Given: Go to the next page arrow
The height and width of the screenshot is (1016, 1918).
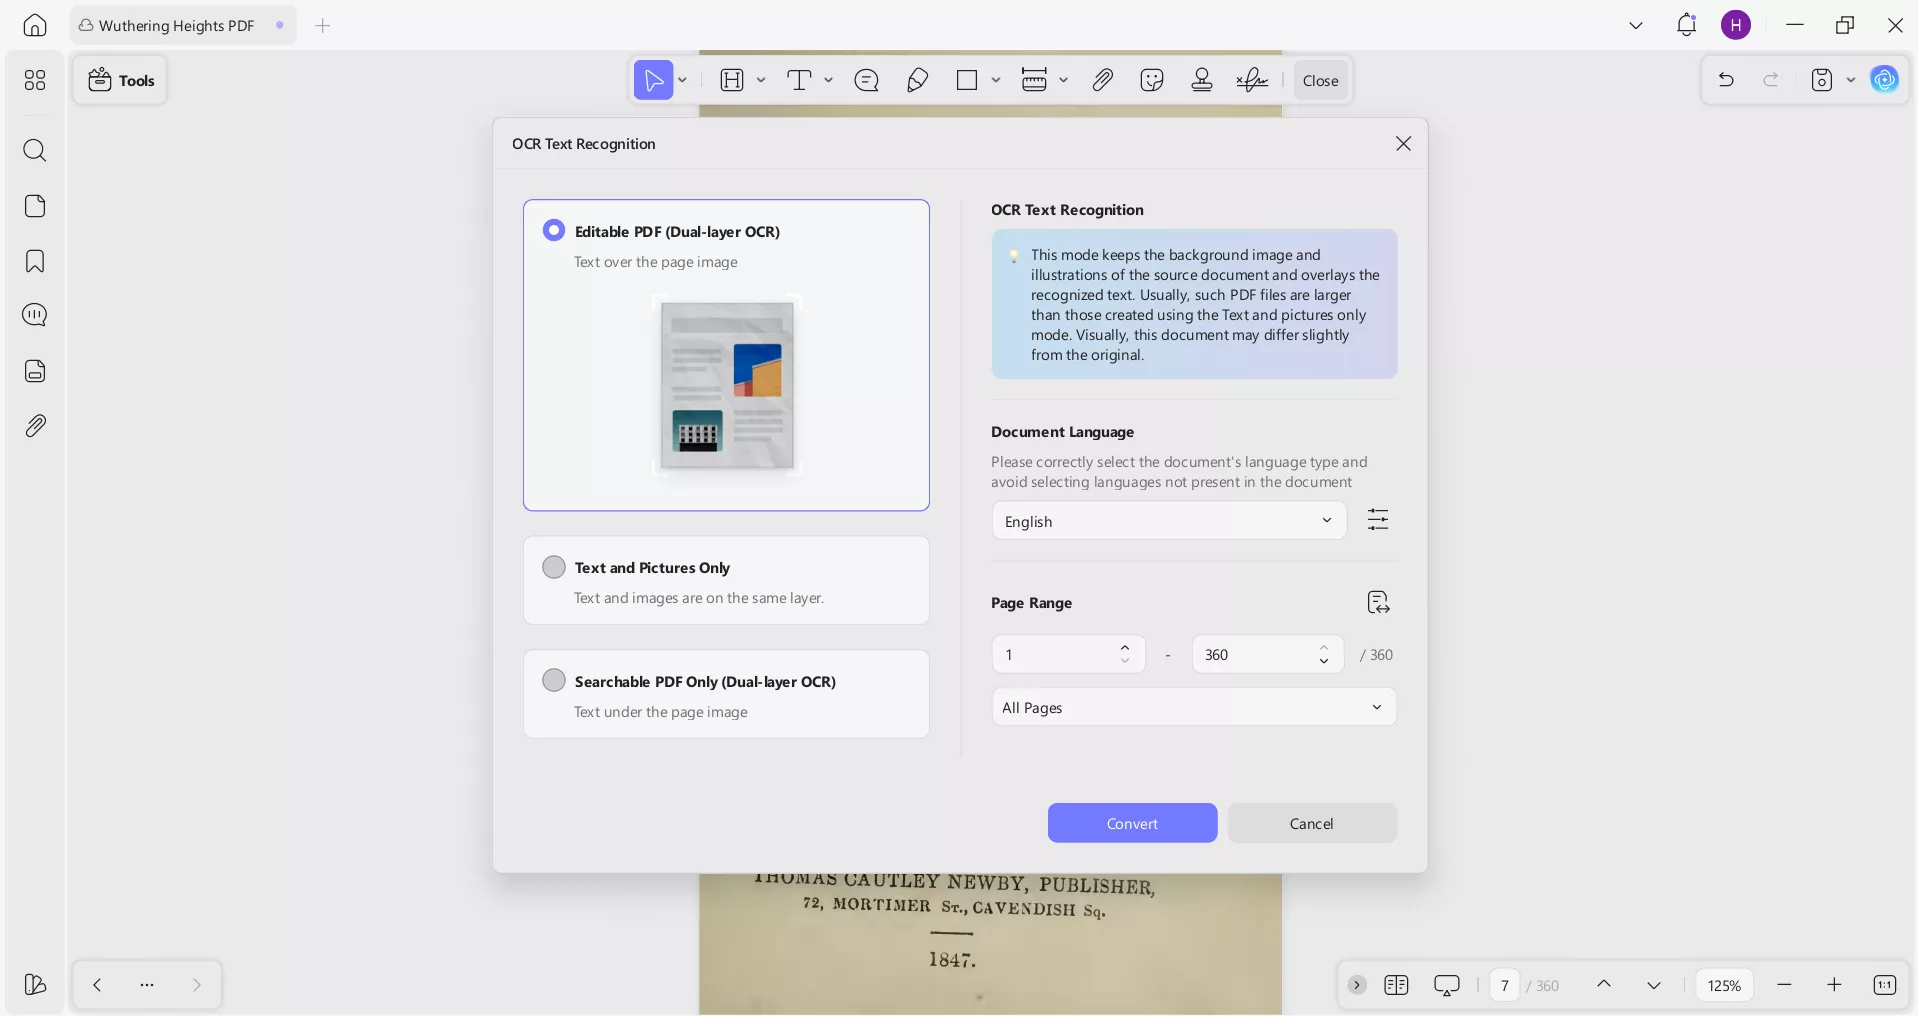Looking at the screenshot, I should [x=1654, y=985].
